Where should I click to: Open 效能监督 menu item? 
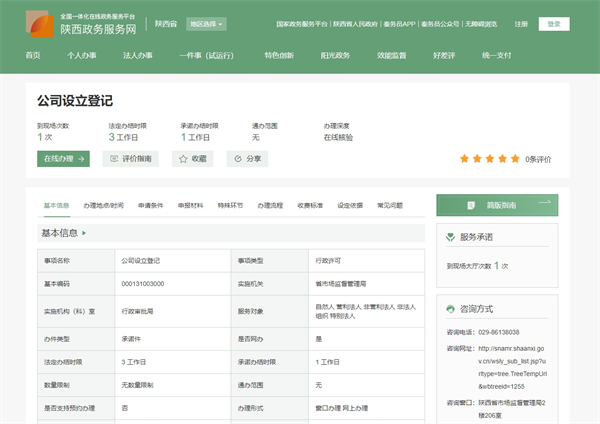point(391,55)
